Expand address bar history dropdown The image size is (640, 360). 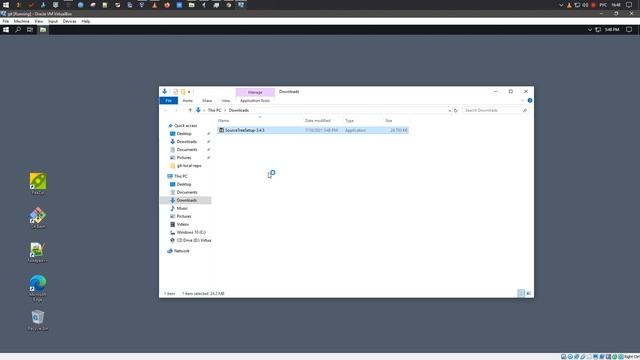(450, 110)
